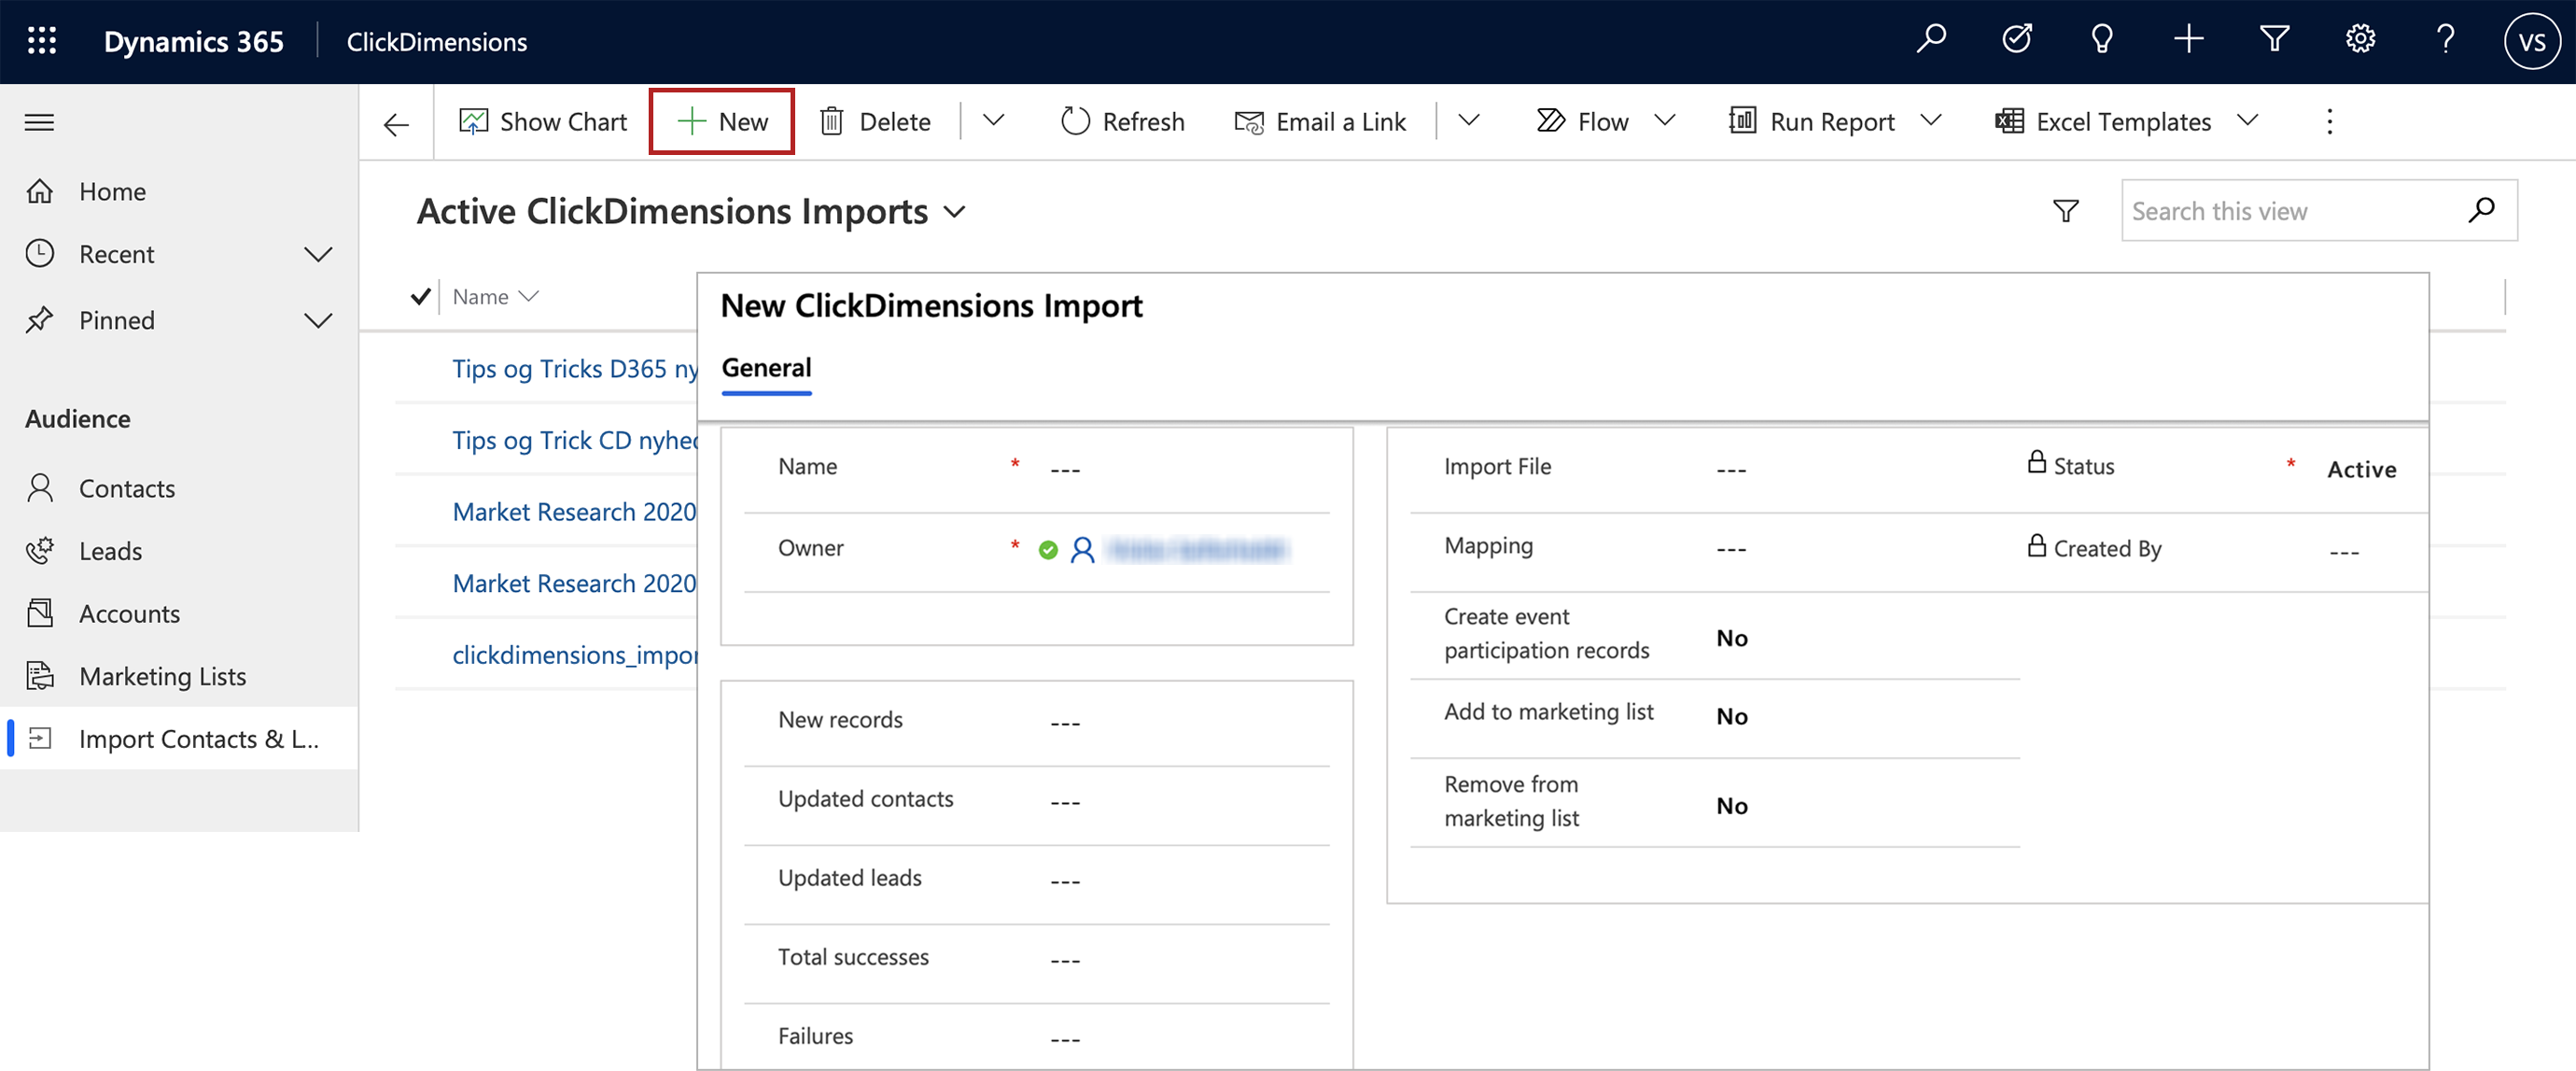Screen dimensions: 2576x1071
Task: Select the General tab
Action: click(766, 368)
